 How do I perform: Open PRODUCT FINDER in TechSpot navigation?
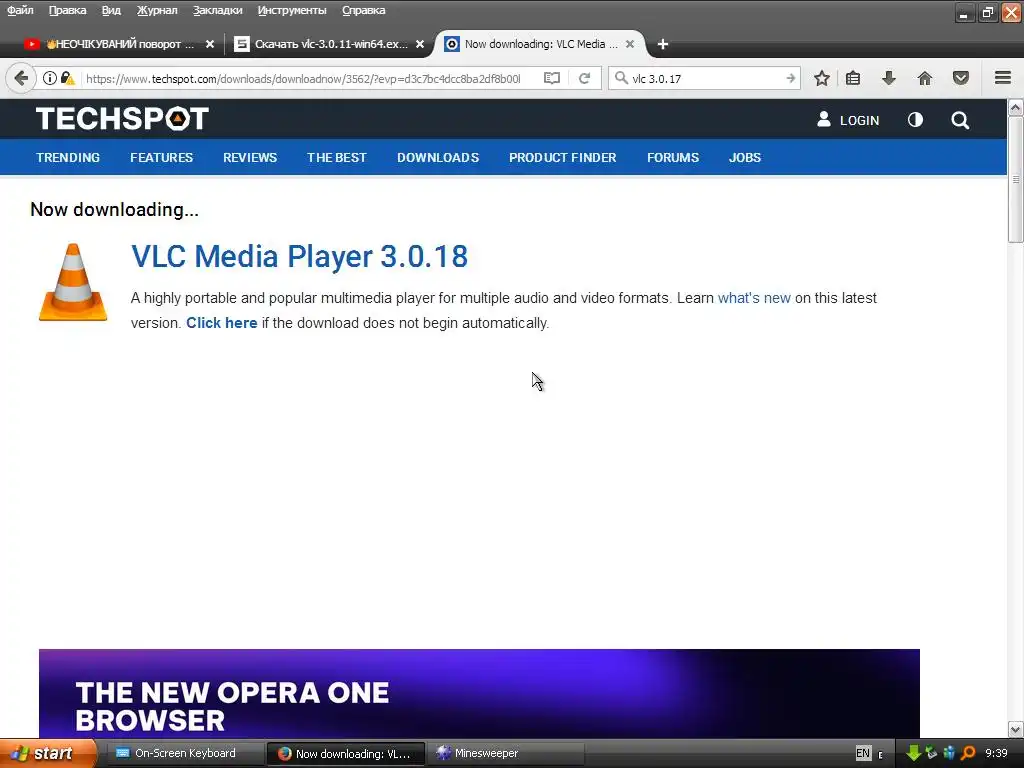tap(563, 157)
